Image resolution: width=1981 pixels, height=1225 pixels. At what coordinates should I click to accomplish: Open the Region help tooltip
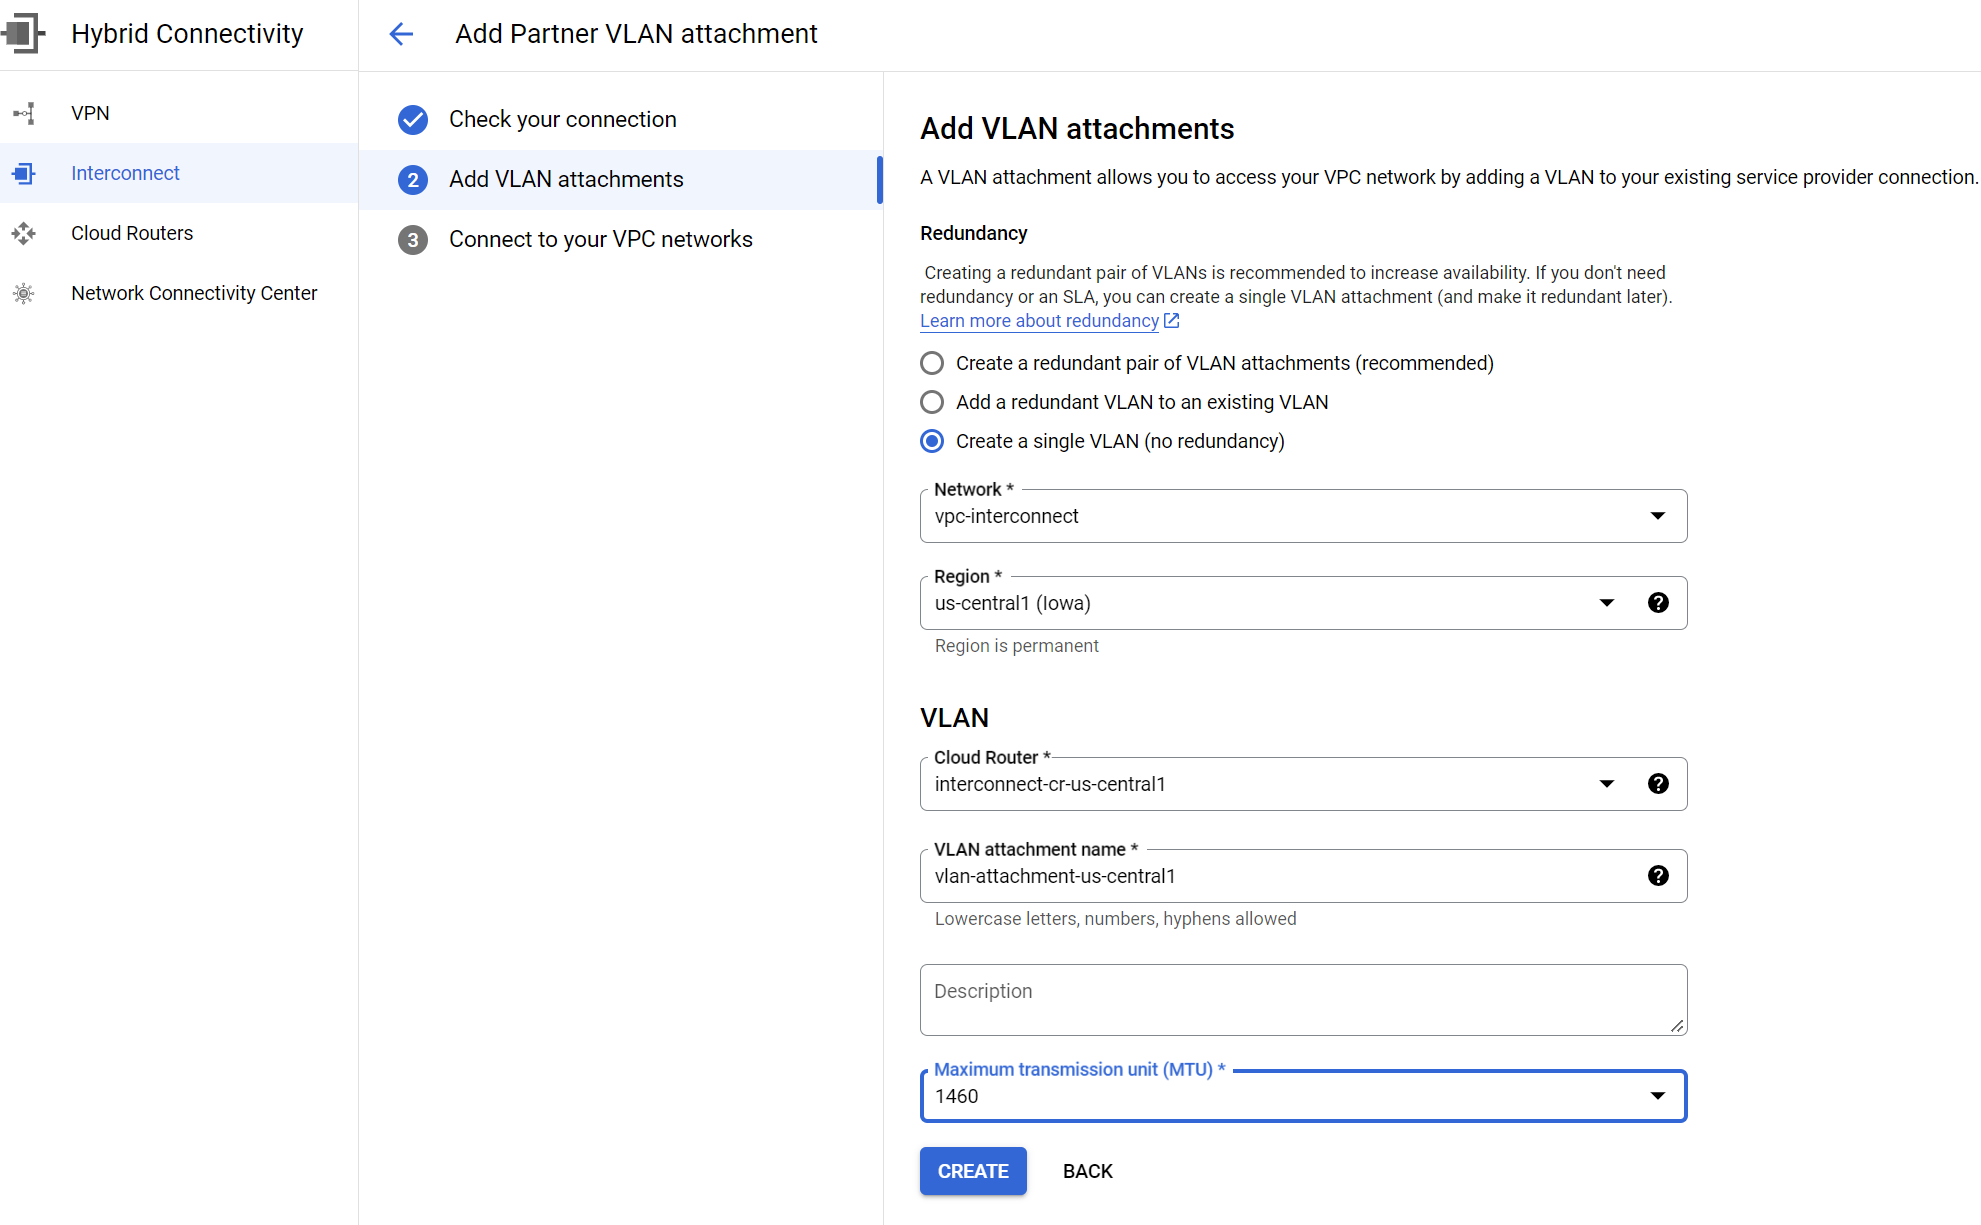click(x=1658, y=602)
